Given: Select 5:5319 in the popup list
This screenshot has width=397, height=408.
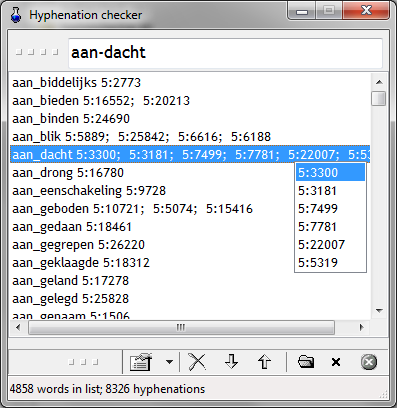Looking at the screenshot, I should pyautogui.click(x=330, y=263).
